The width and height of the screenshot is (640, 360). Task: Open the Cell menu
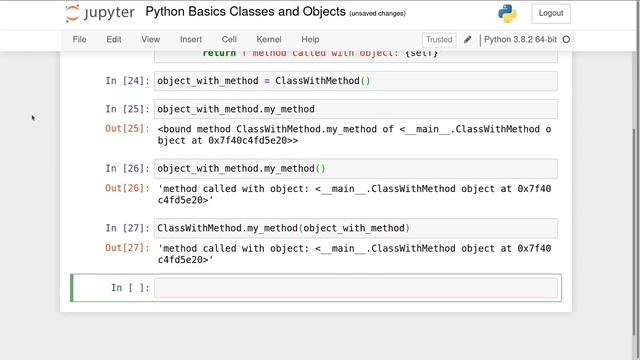coord(229,40)
